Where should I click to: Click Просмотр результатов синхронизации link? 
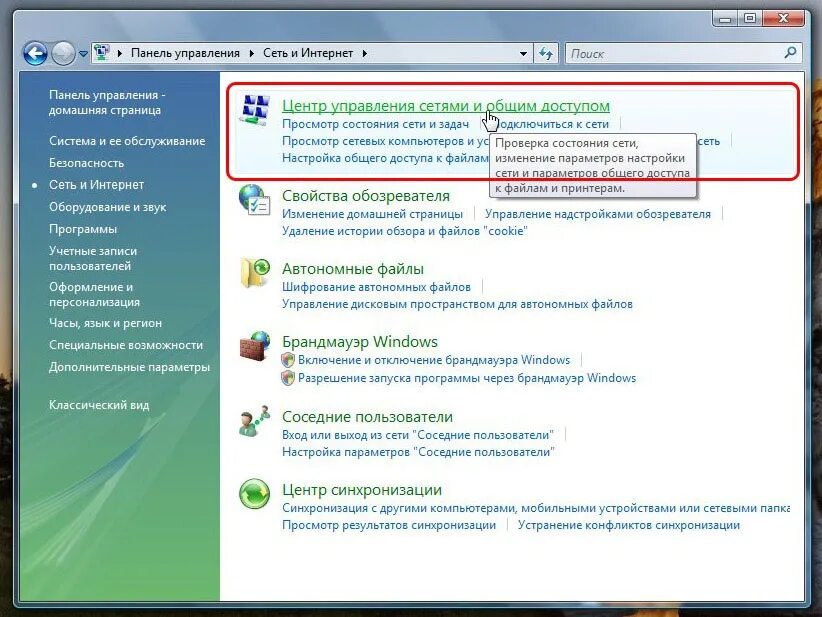pos(388,525)
